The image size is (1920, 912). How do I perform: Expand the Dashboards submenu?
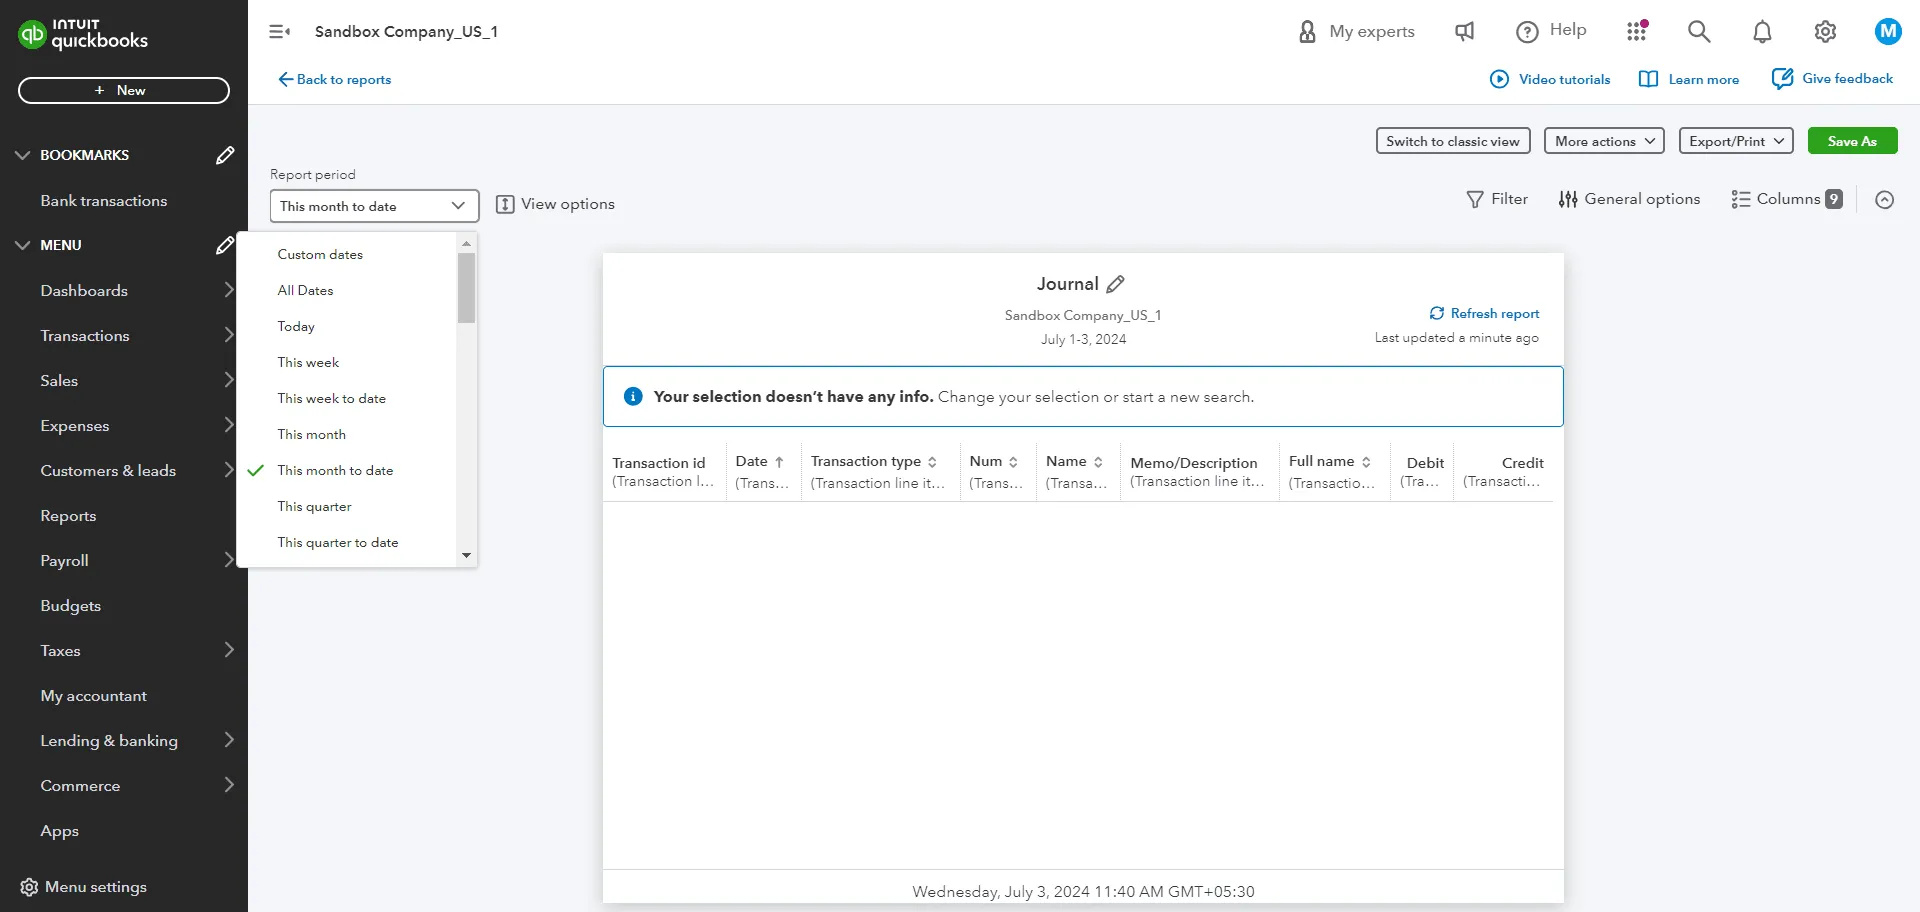(x=229, y=290)
